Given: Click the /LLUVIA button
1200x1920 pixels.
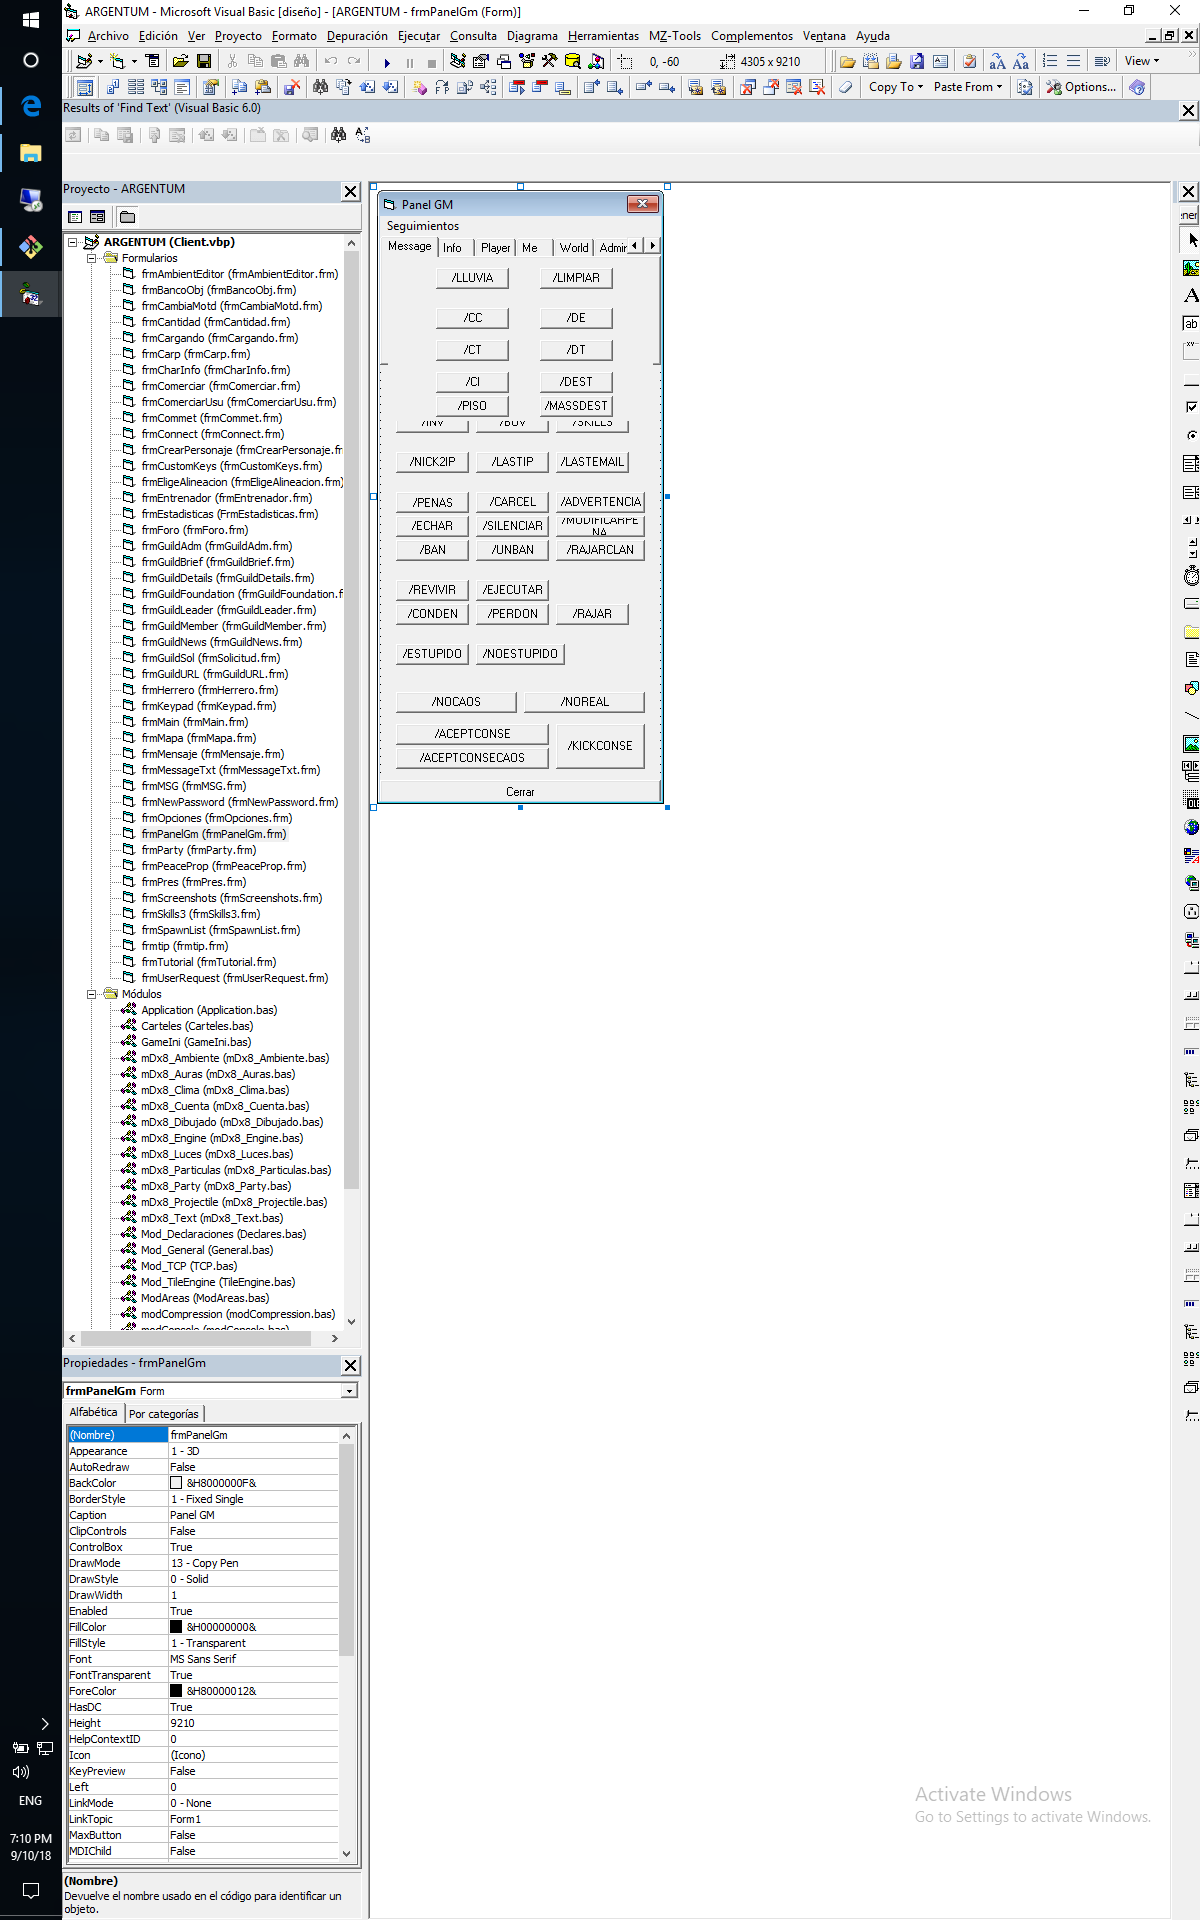Looking at the screenshot, I should (472, 278).
